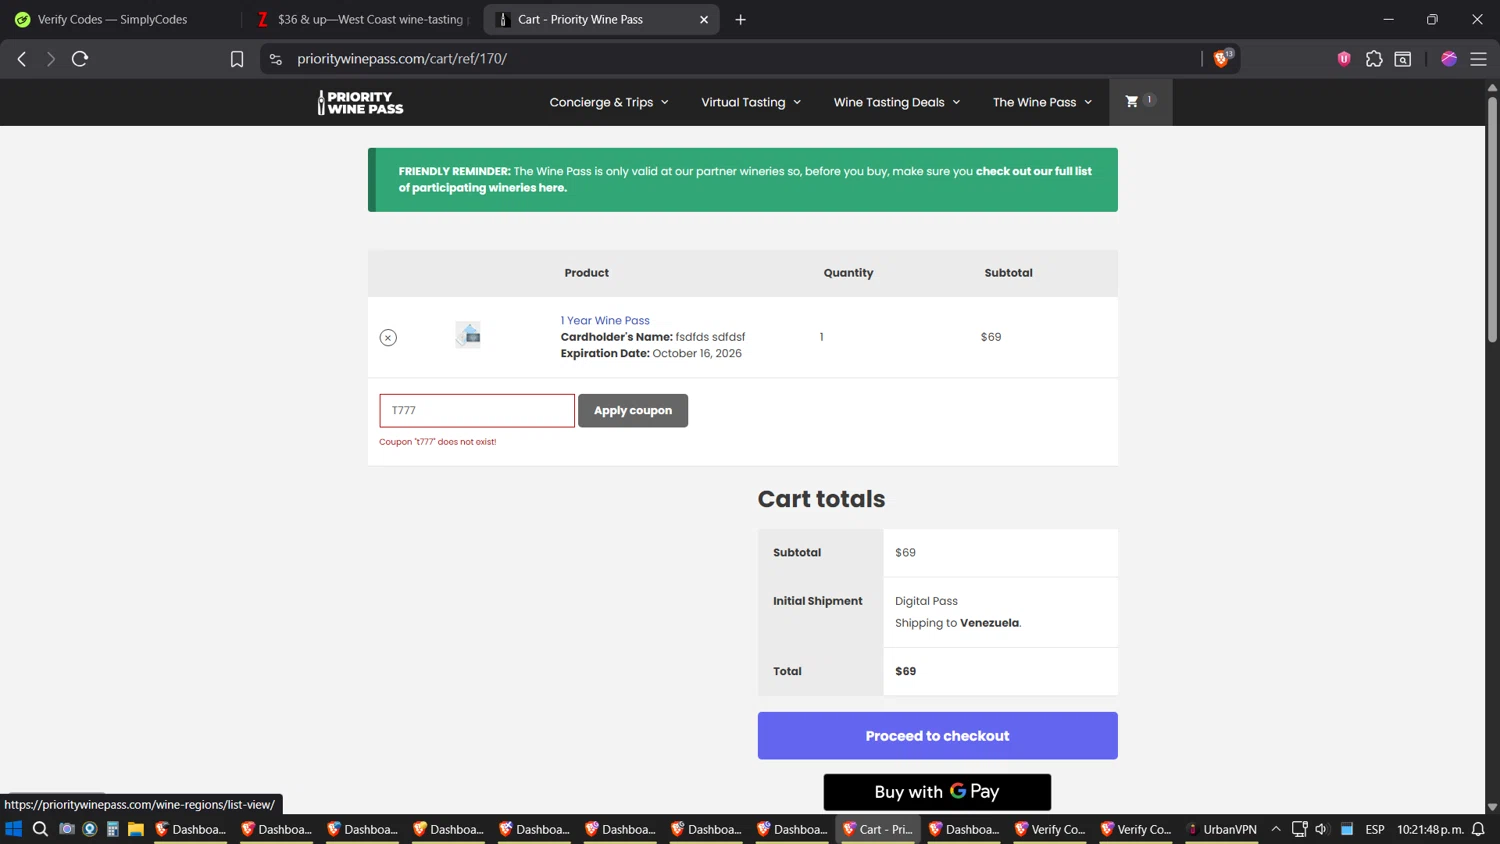This screenshot has width=1500, height=844.
Task: Click the shopping cart icon in navbar
Action: pyautogui.click(x=1133, y=102)
